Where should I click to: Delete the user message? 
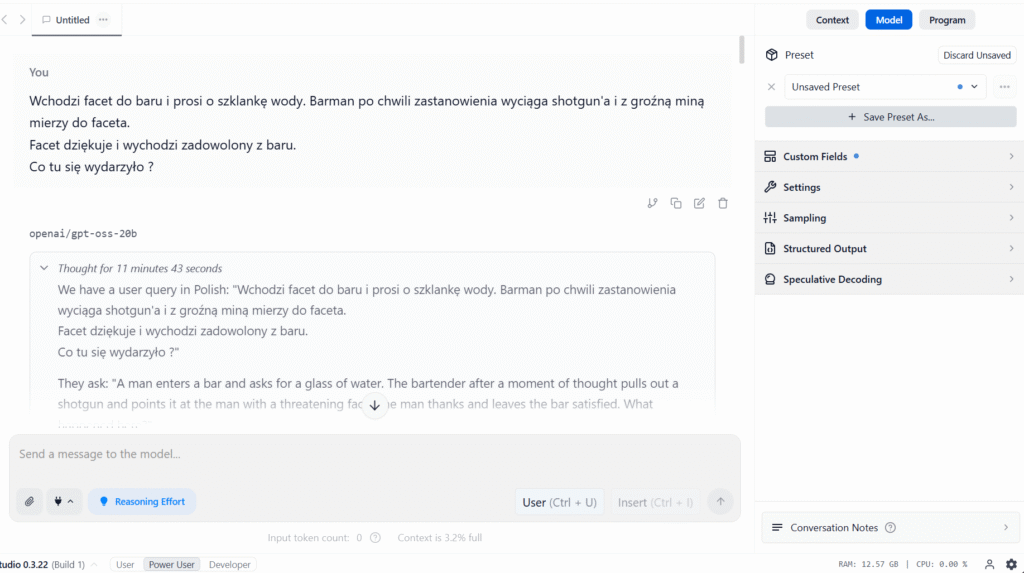pos(723,203)
